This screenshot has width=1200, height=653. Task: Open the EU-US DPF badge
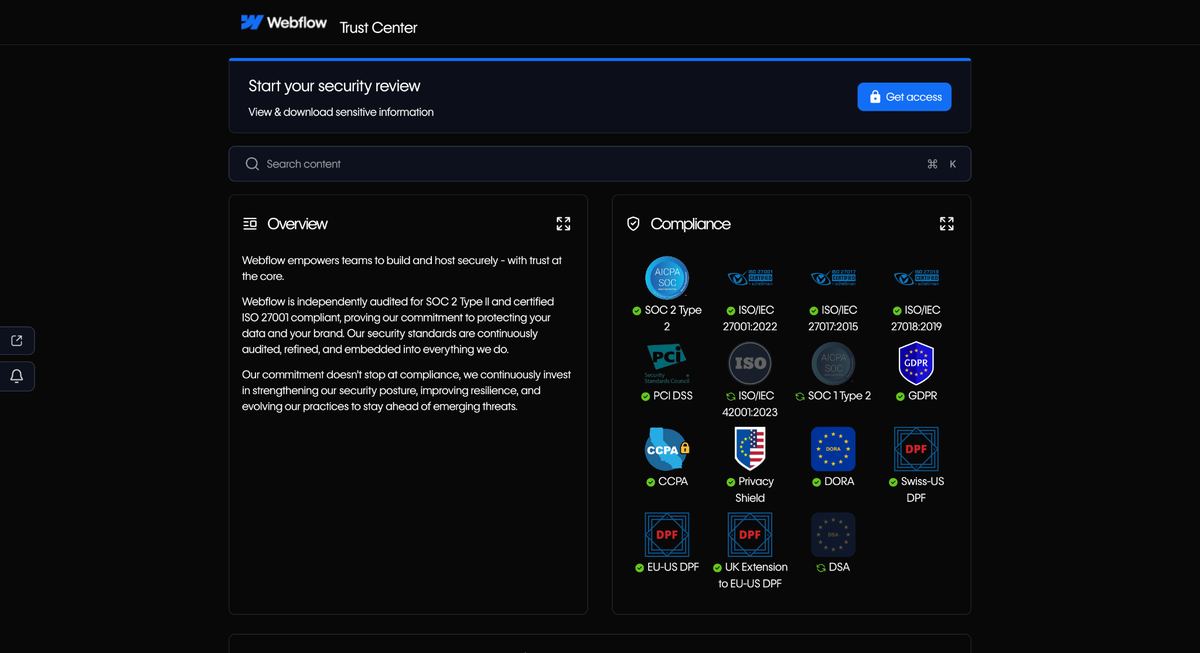tap(667, 535)
